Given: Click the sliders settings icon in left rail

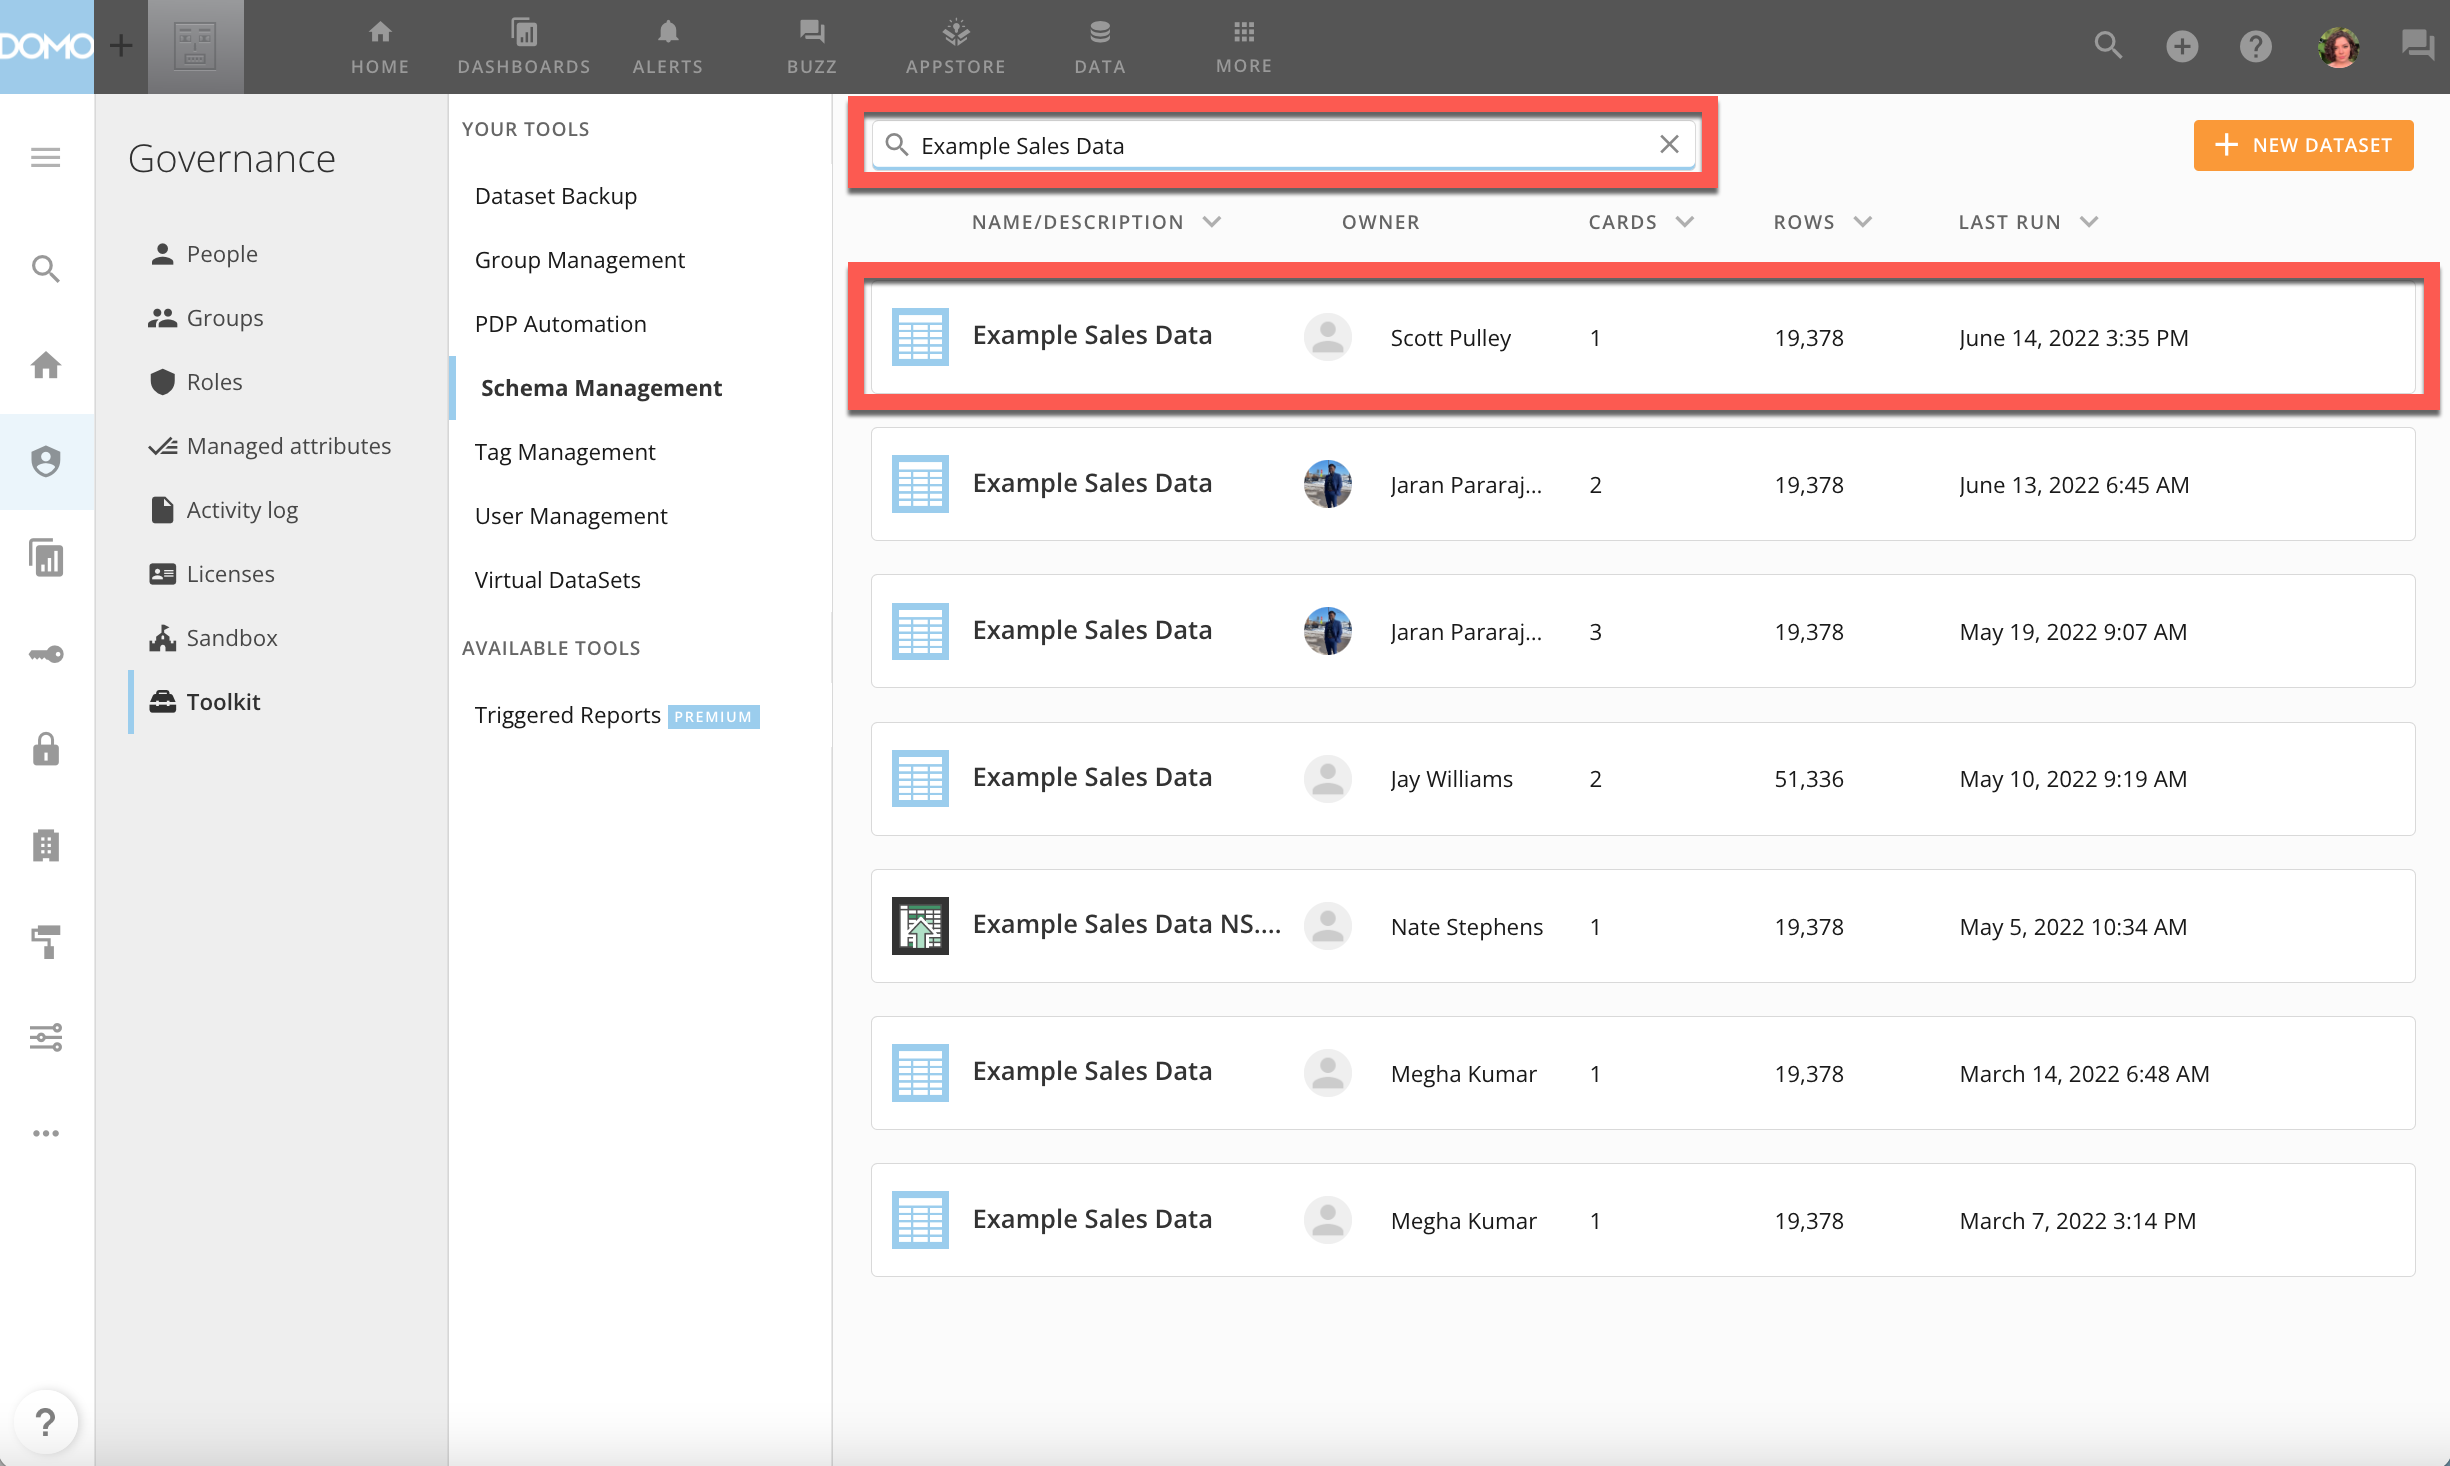Looking at the screenshot, I should click(45, 1037).
